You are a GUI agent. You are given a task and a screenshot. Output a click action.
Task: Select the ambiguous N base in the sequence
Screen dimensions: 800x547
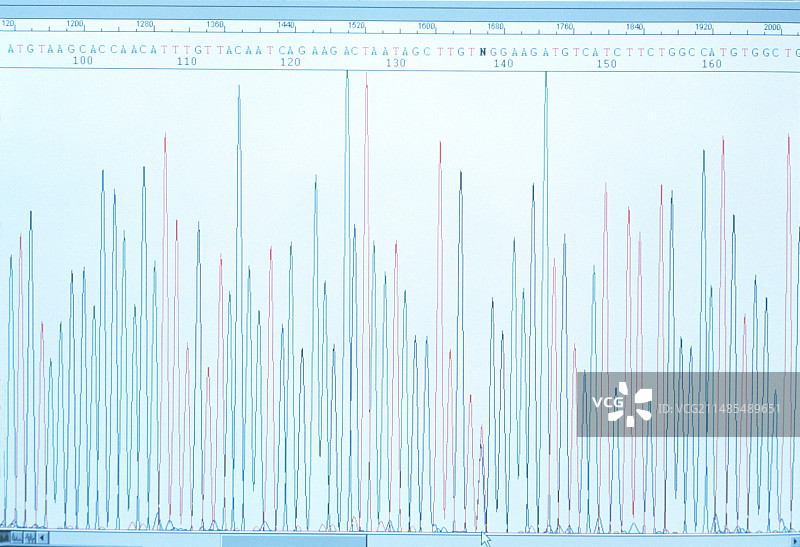click(x=482, y=49)
